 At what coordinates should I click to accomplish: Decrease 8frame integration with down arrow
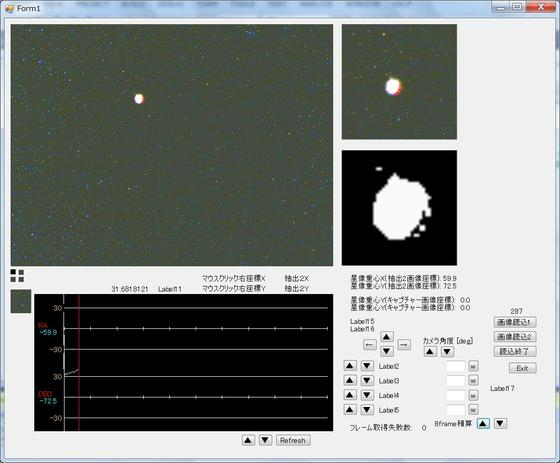pyautogui.click(x=500, y=424)
